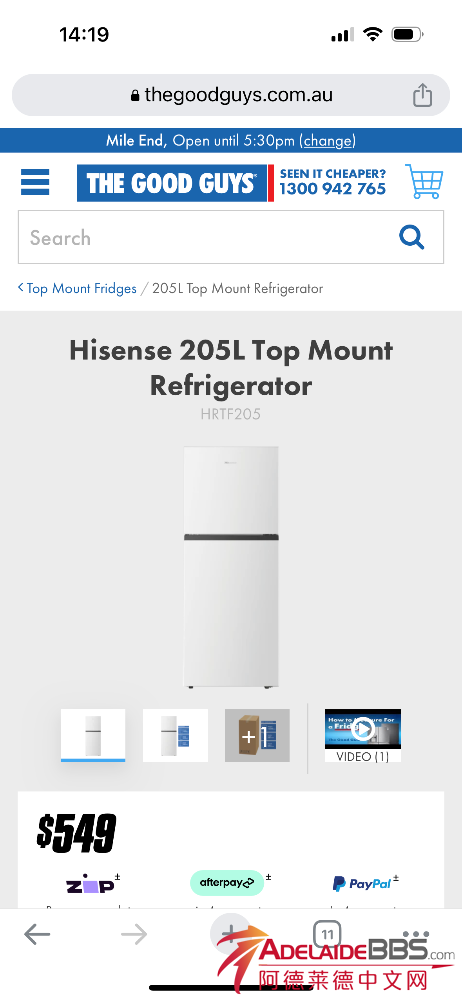Click the main fridge product image
462x1000 pixels.
pos(231,568)
